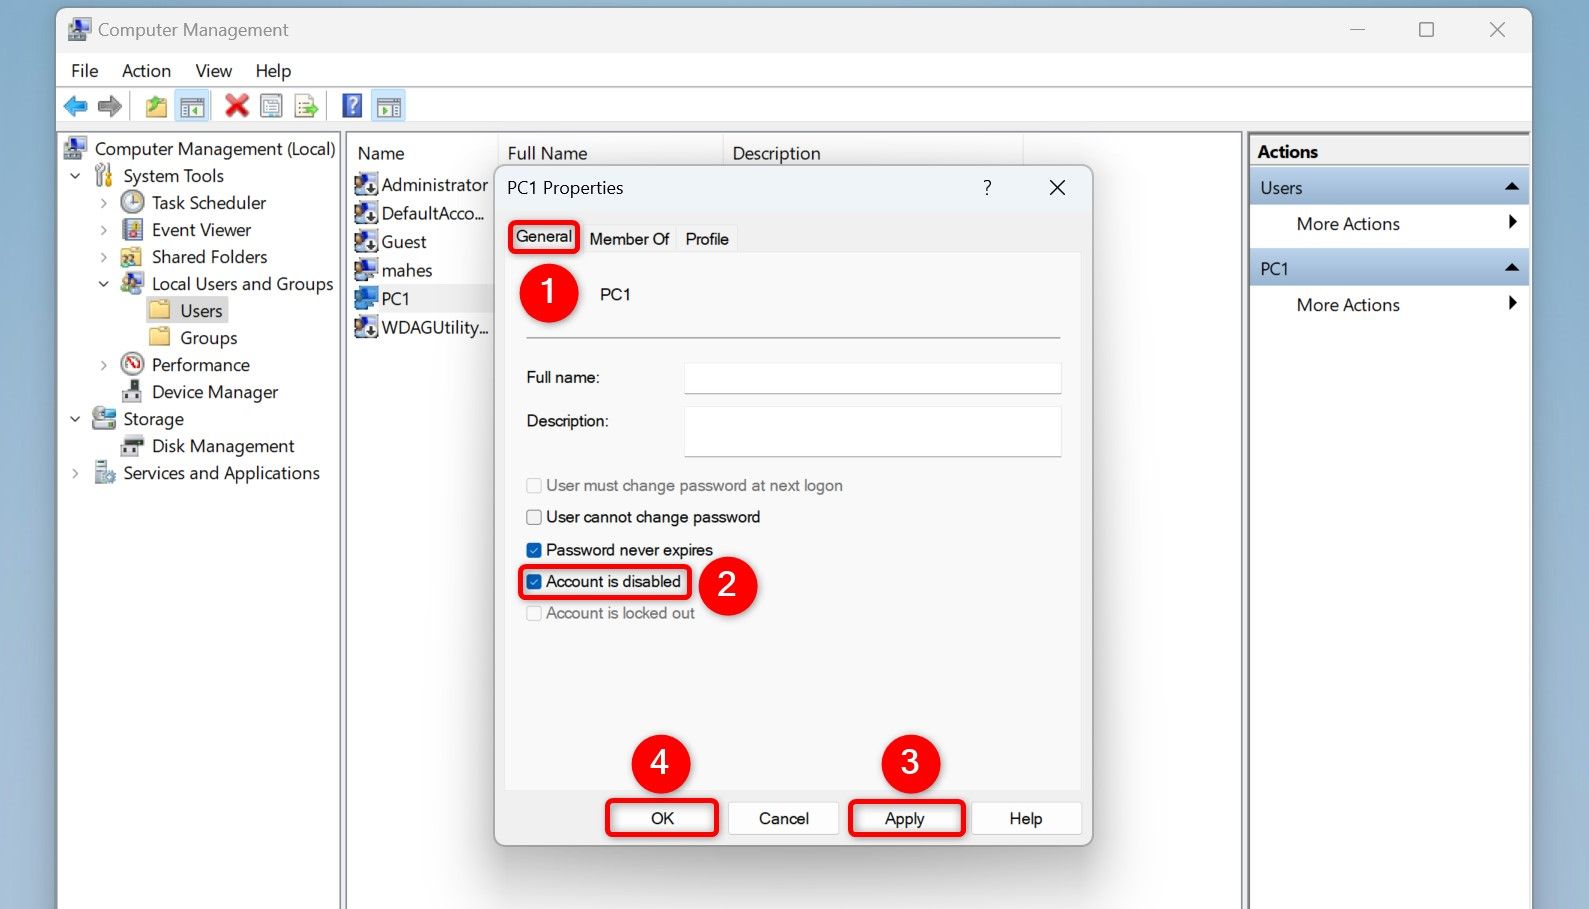Collapse the Users section in Actions pane
This screenshot has height=909, width=1589.
[1511, 187]
